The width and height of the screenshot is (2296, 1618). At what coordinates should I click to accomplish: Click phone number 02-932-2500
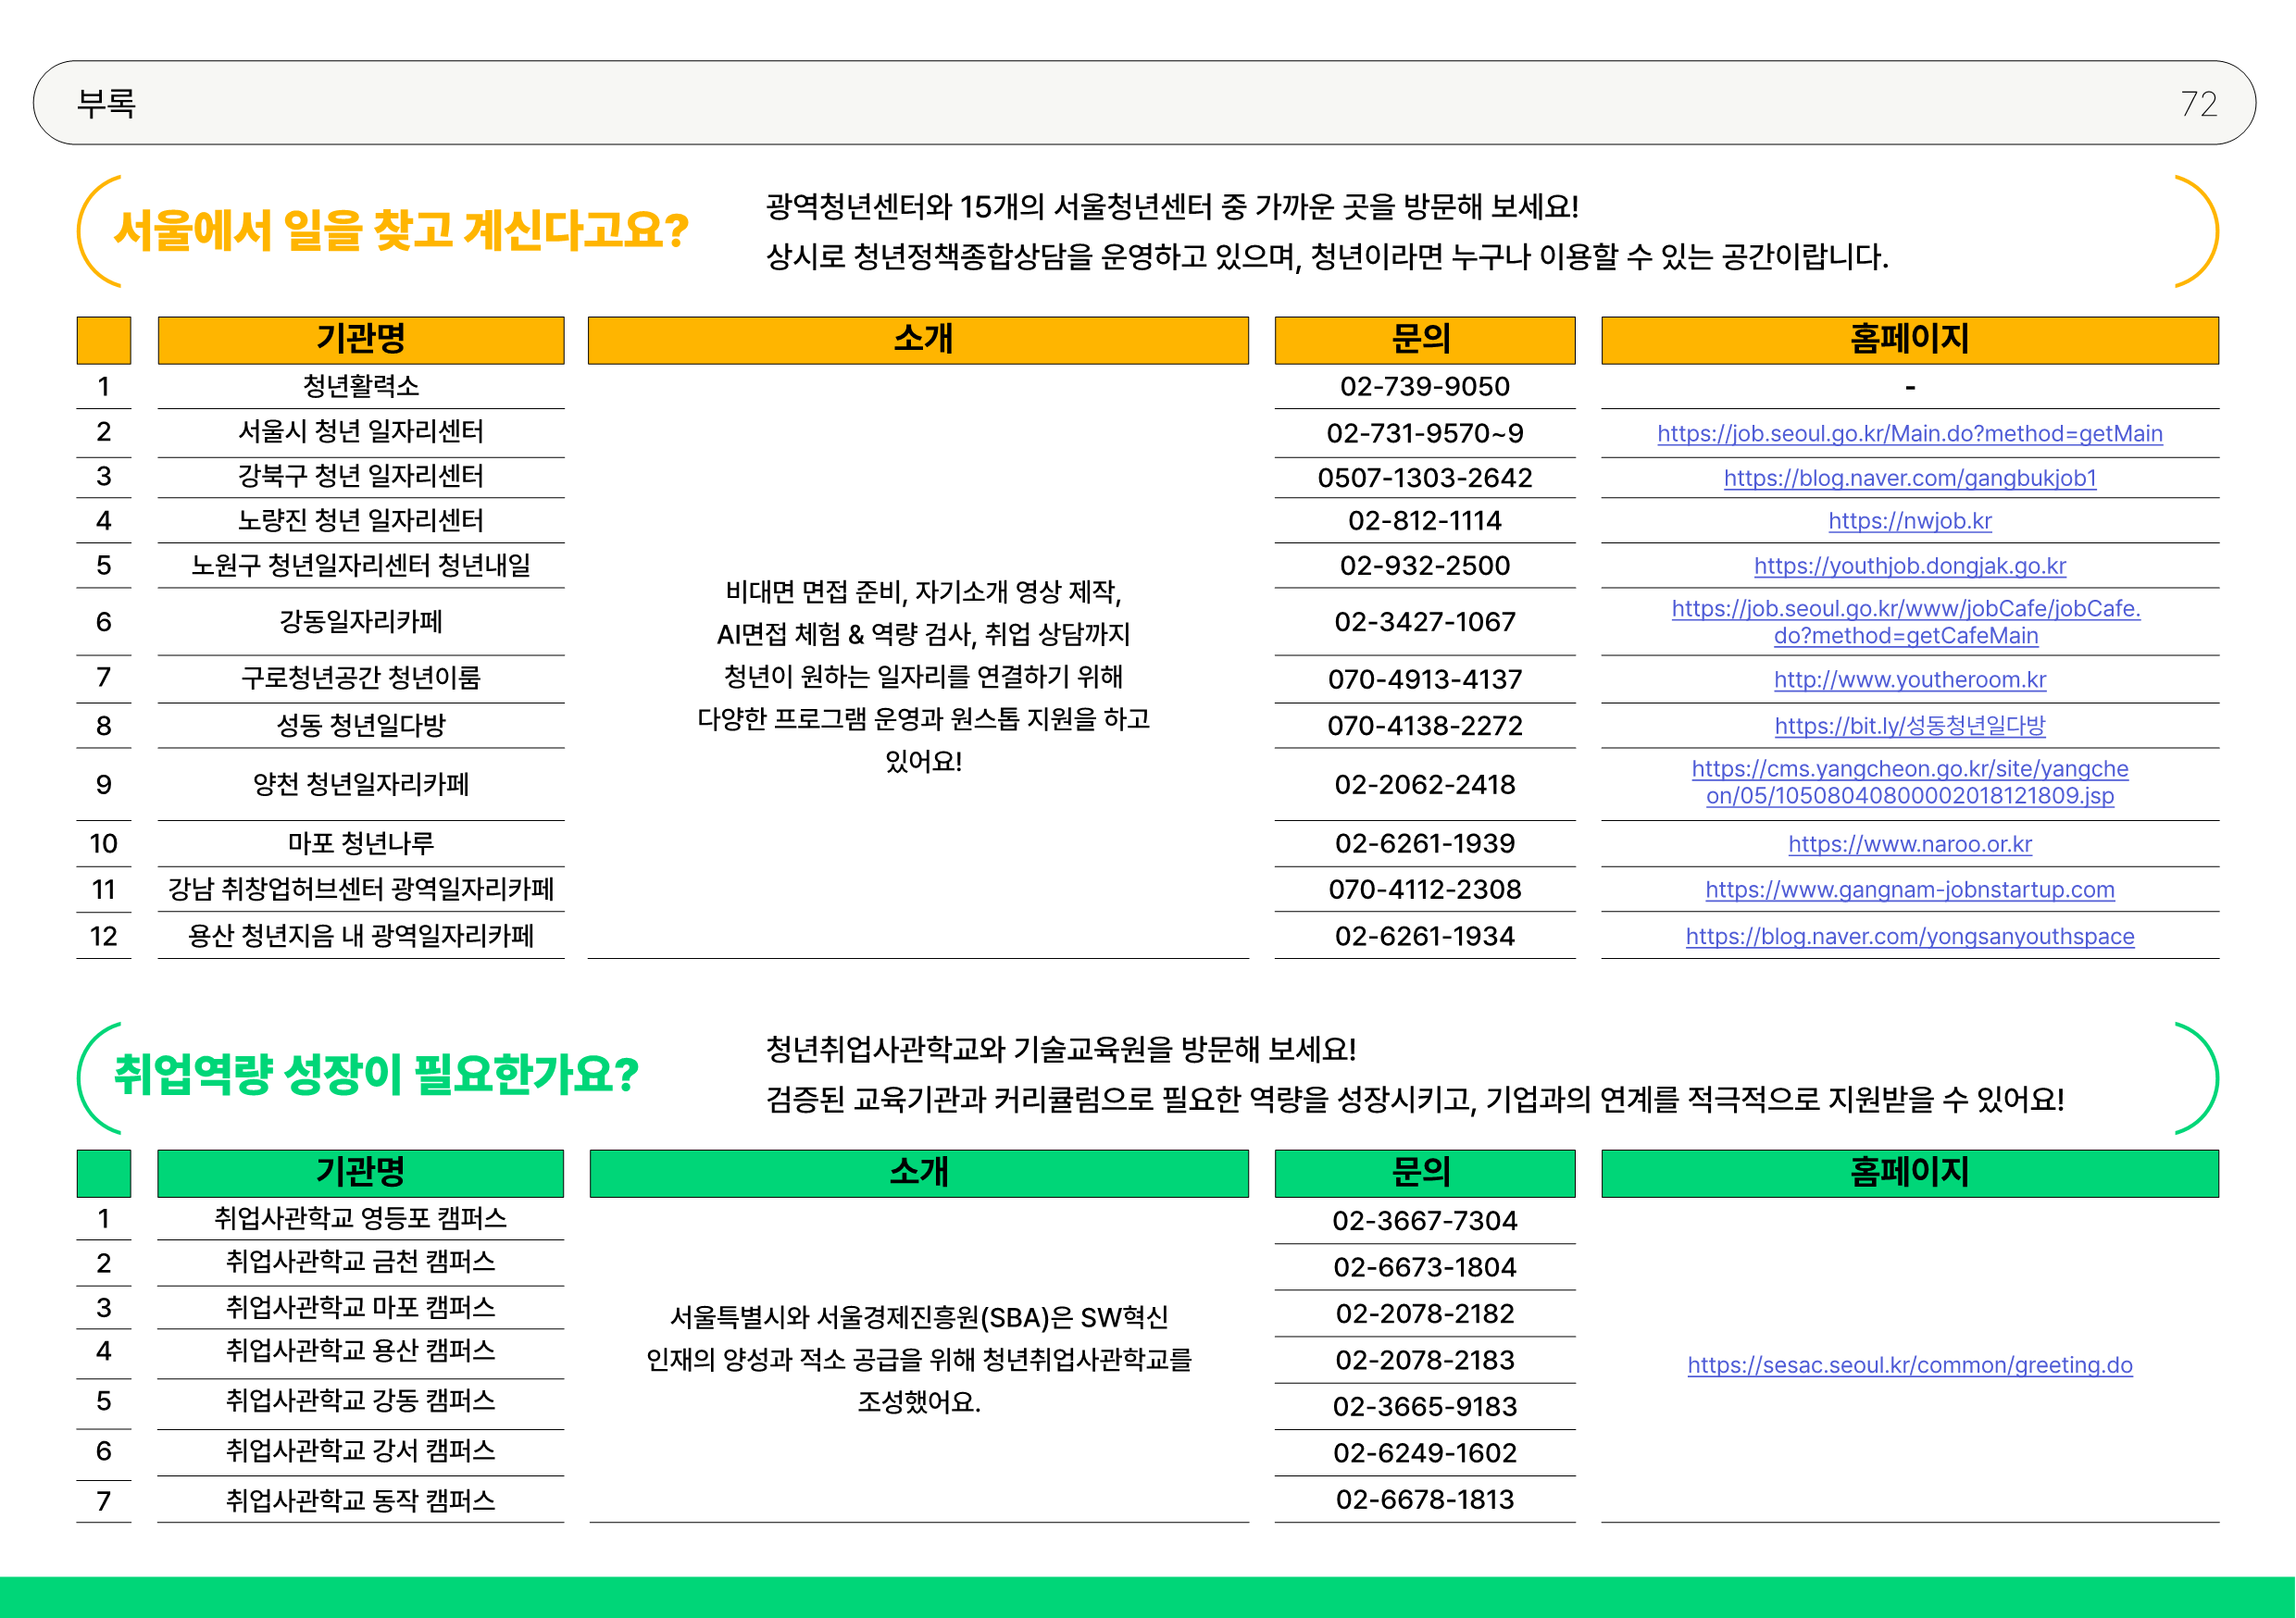click(1424, 566)
